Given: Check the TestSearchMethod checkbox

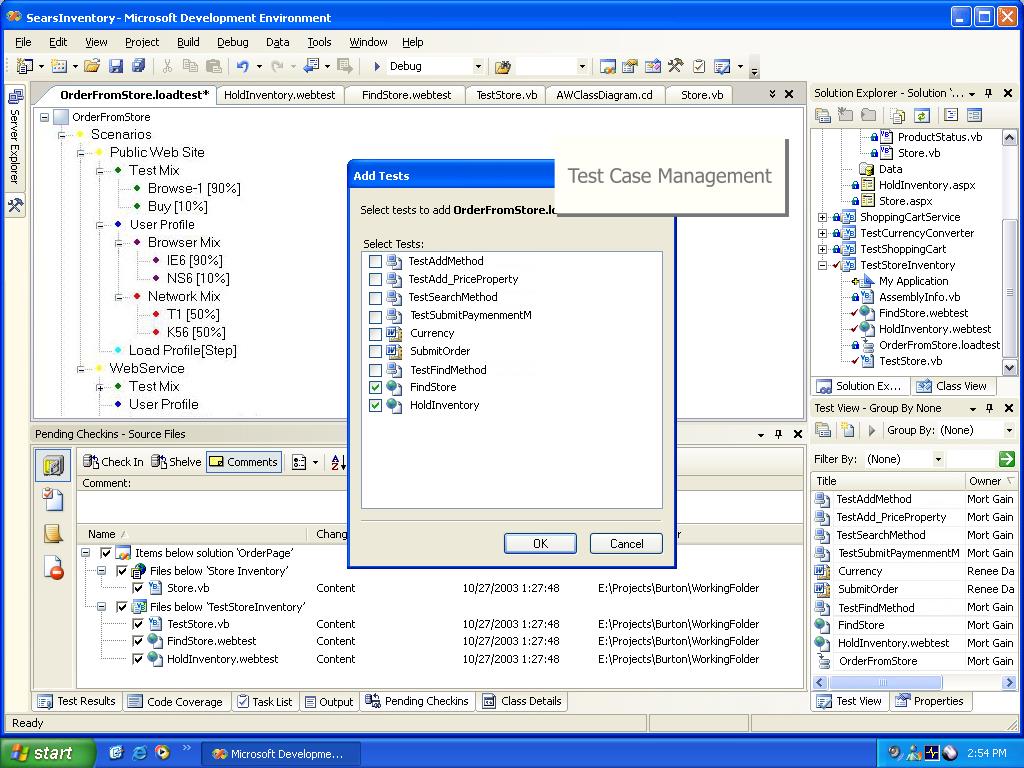Looking at the screenshot, I should coord(376,298).
